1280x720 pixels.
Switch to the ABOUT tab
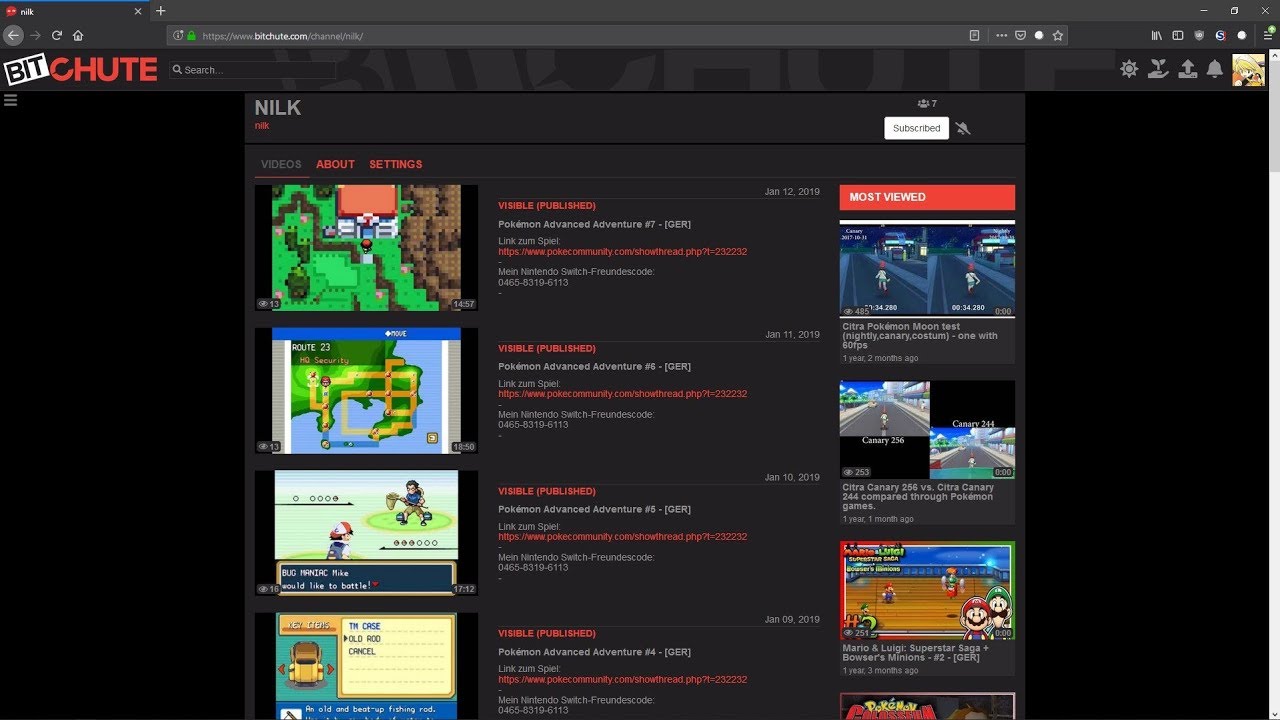[335, 164]
